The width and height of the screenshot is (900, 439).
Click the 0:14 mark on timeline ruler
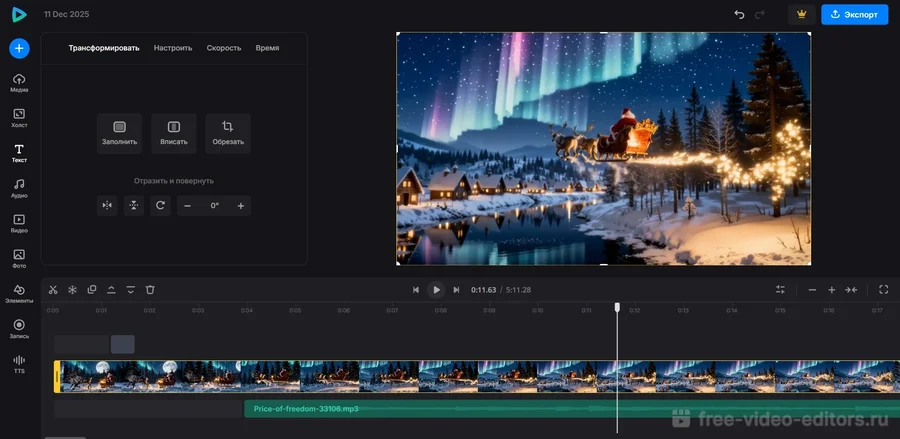click(731, 310)
